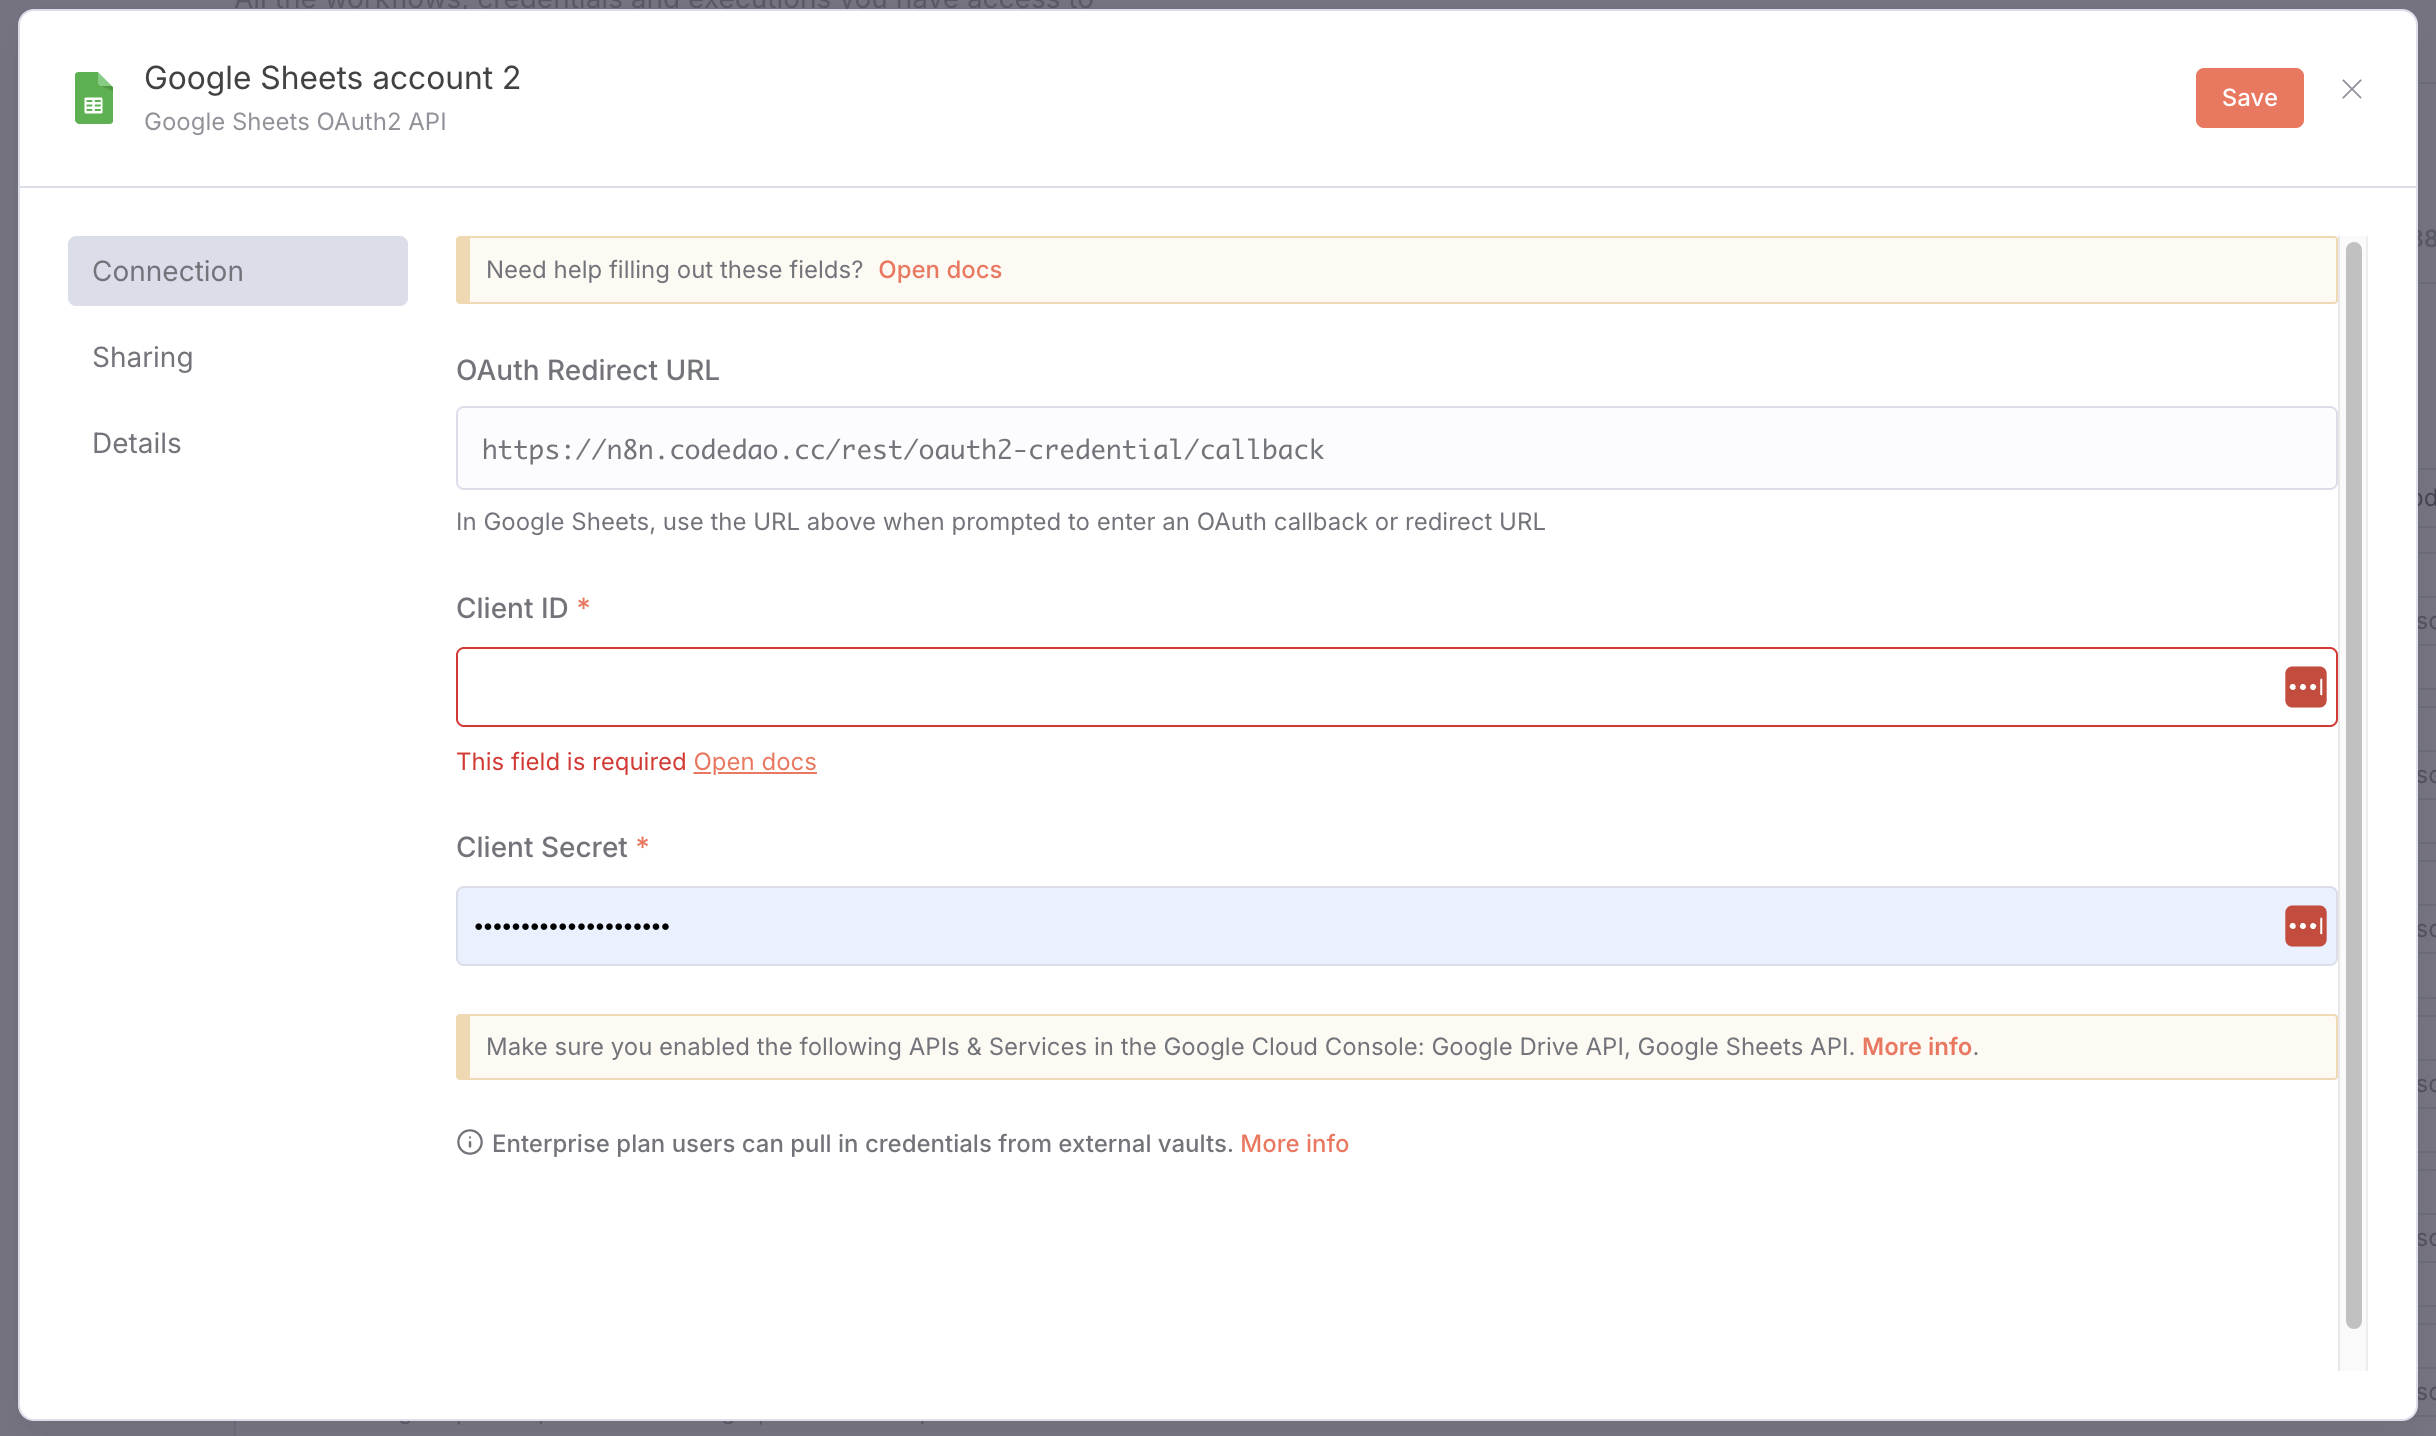Click the password manager icon in Client ID field
This screenshot has width=2436, height=1436.
pos(2305,687)
